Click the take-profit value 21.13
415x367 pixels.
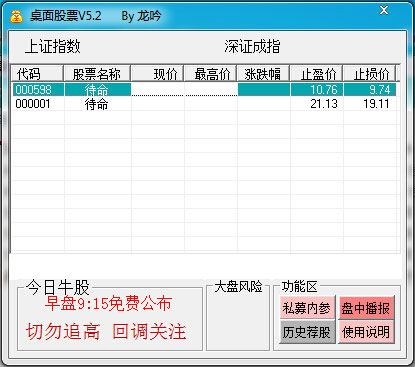(x=324, y=104)
